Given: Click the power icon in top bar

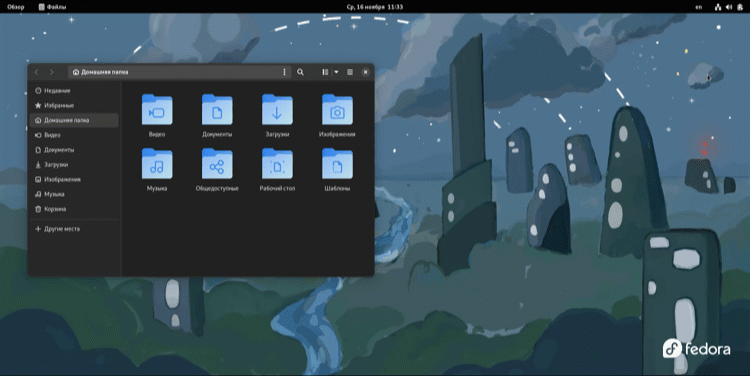Looking at the screenshot, I should [x=740, y=7].
